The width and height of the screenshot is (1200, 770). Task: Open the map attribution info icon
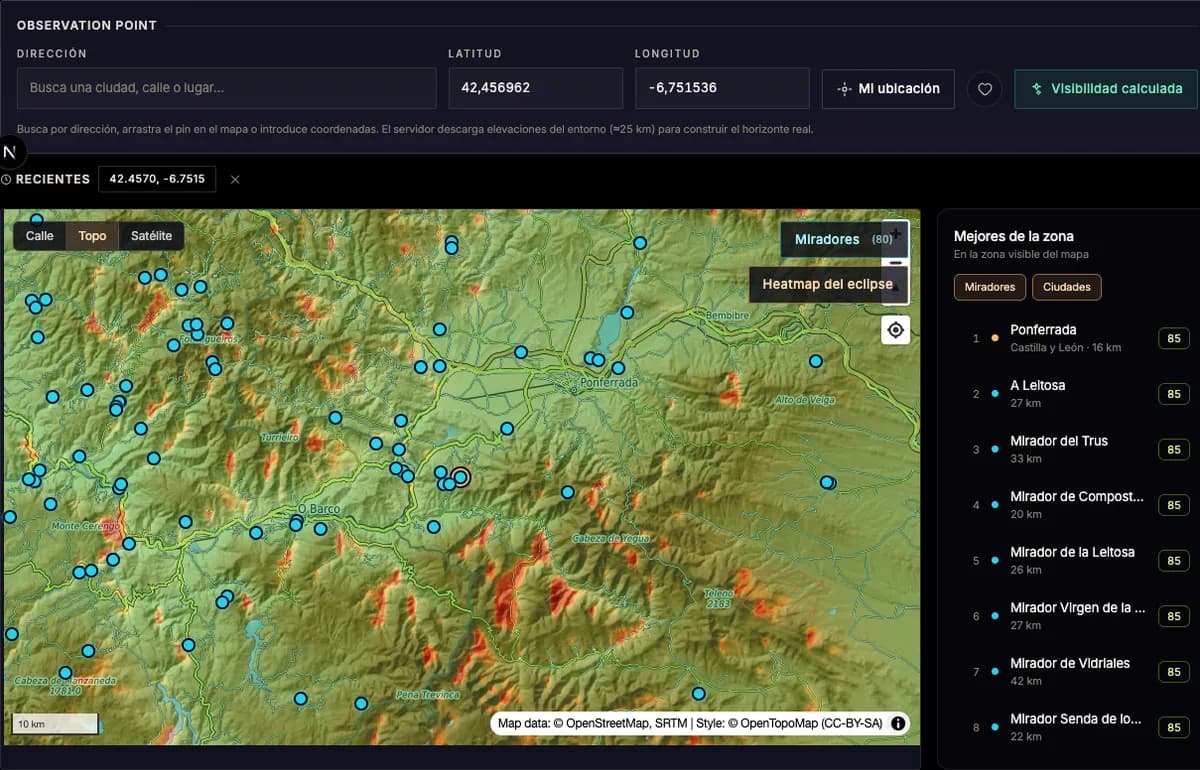898,723
